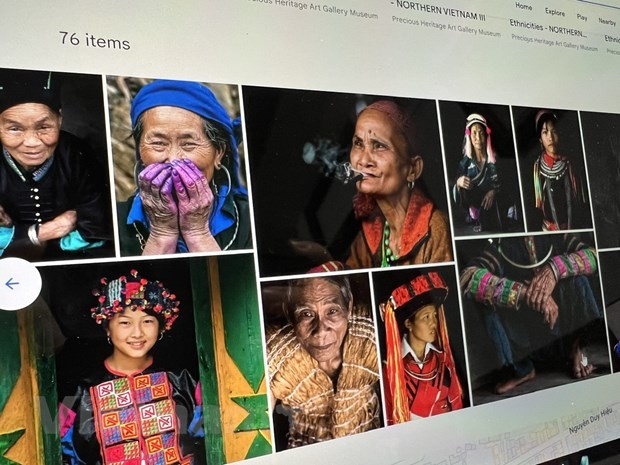
Task: Open the NORTHERN VIETNAM III story link
Action: 440,11
